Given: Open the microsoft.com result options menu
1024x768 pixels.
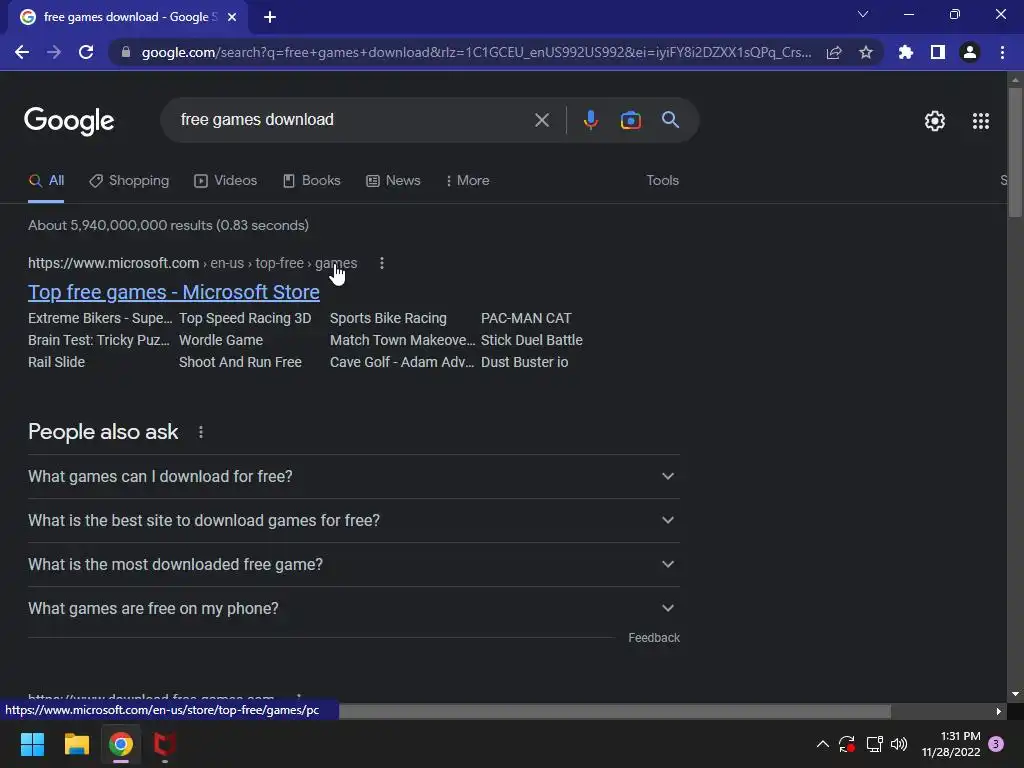Looking at the screenshot, I should (x=381, y=263).
